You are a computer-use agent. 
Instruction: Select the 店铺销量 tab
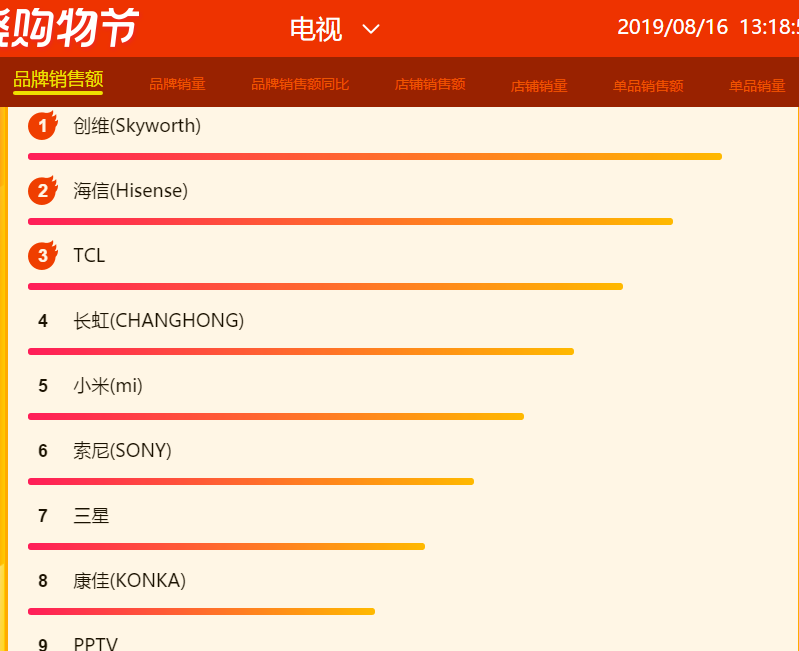539,86
